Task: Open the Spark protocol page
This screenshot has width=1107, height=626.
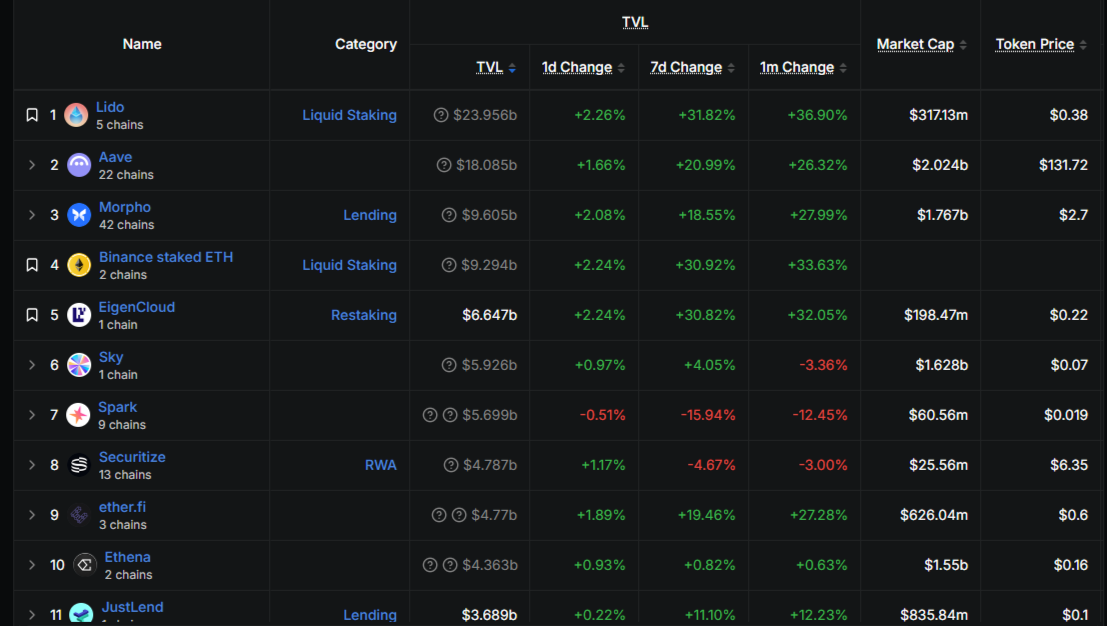Action: point(117,407)
